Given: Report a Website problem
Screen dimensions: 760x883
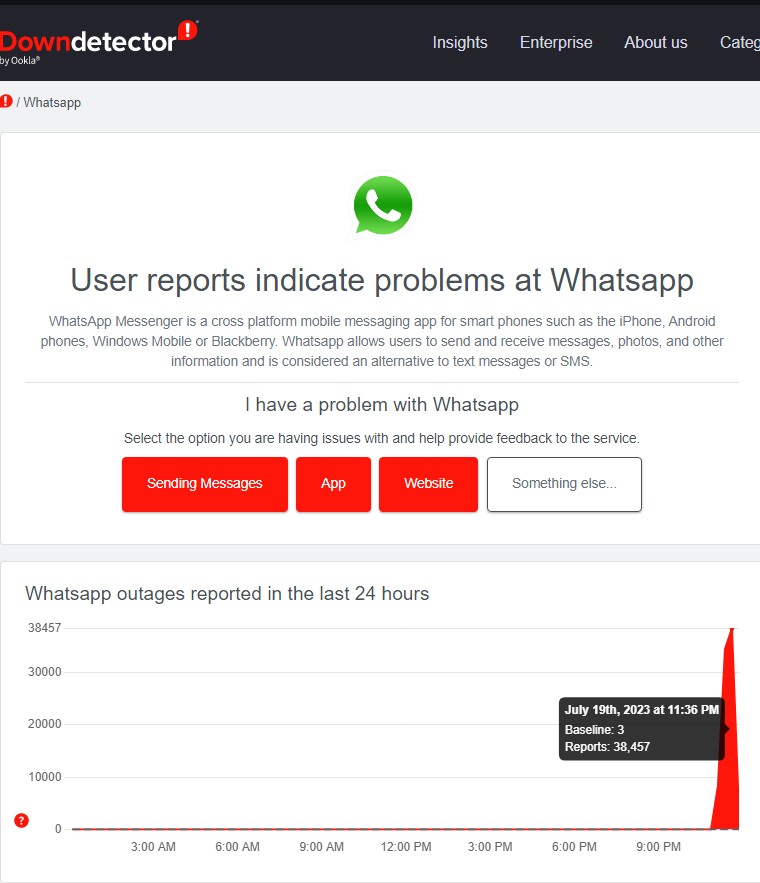Looking at the screenshot, I should click(x=428, y=484).
